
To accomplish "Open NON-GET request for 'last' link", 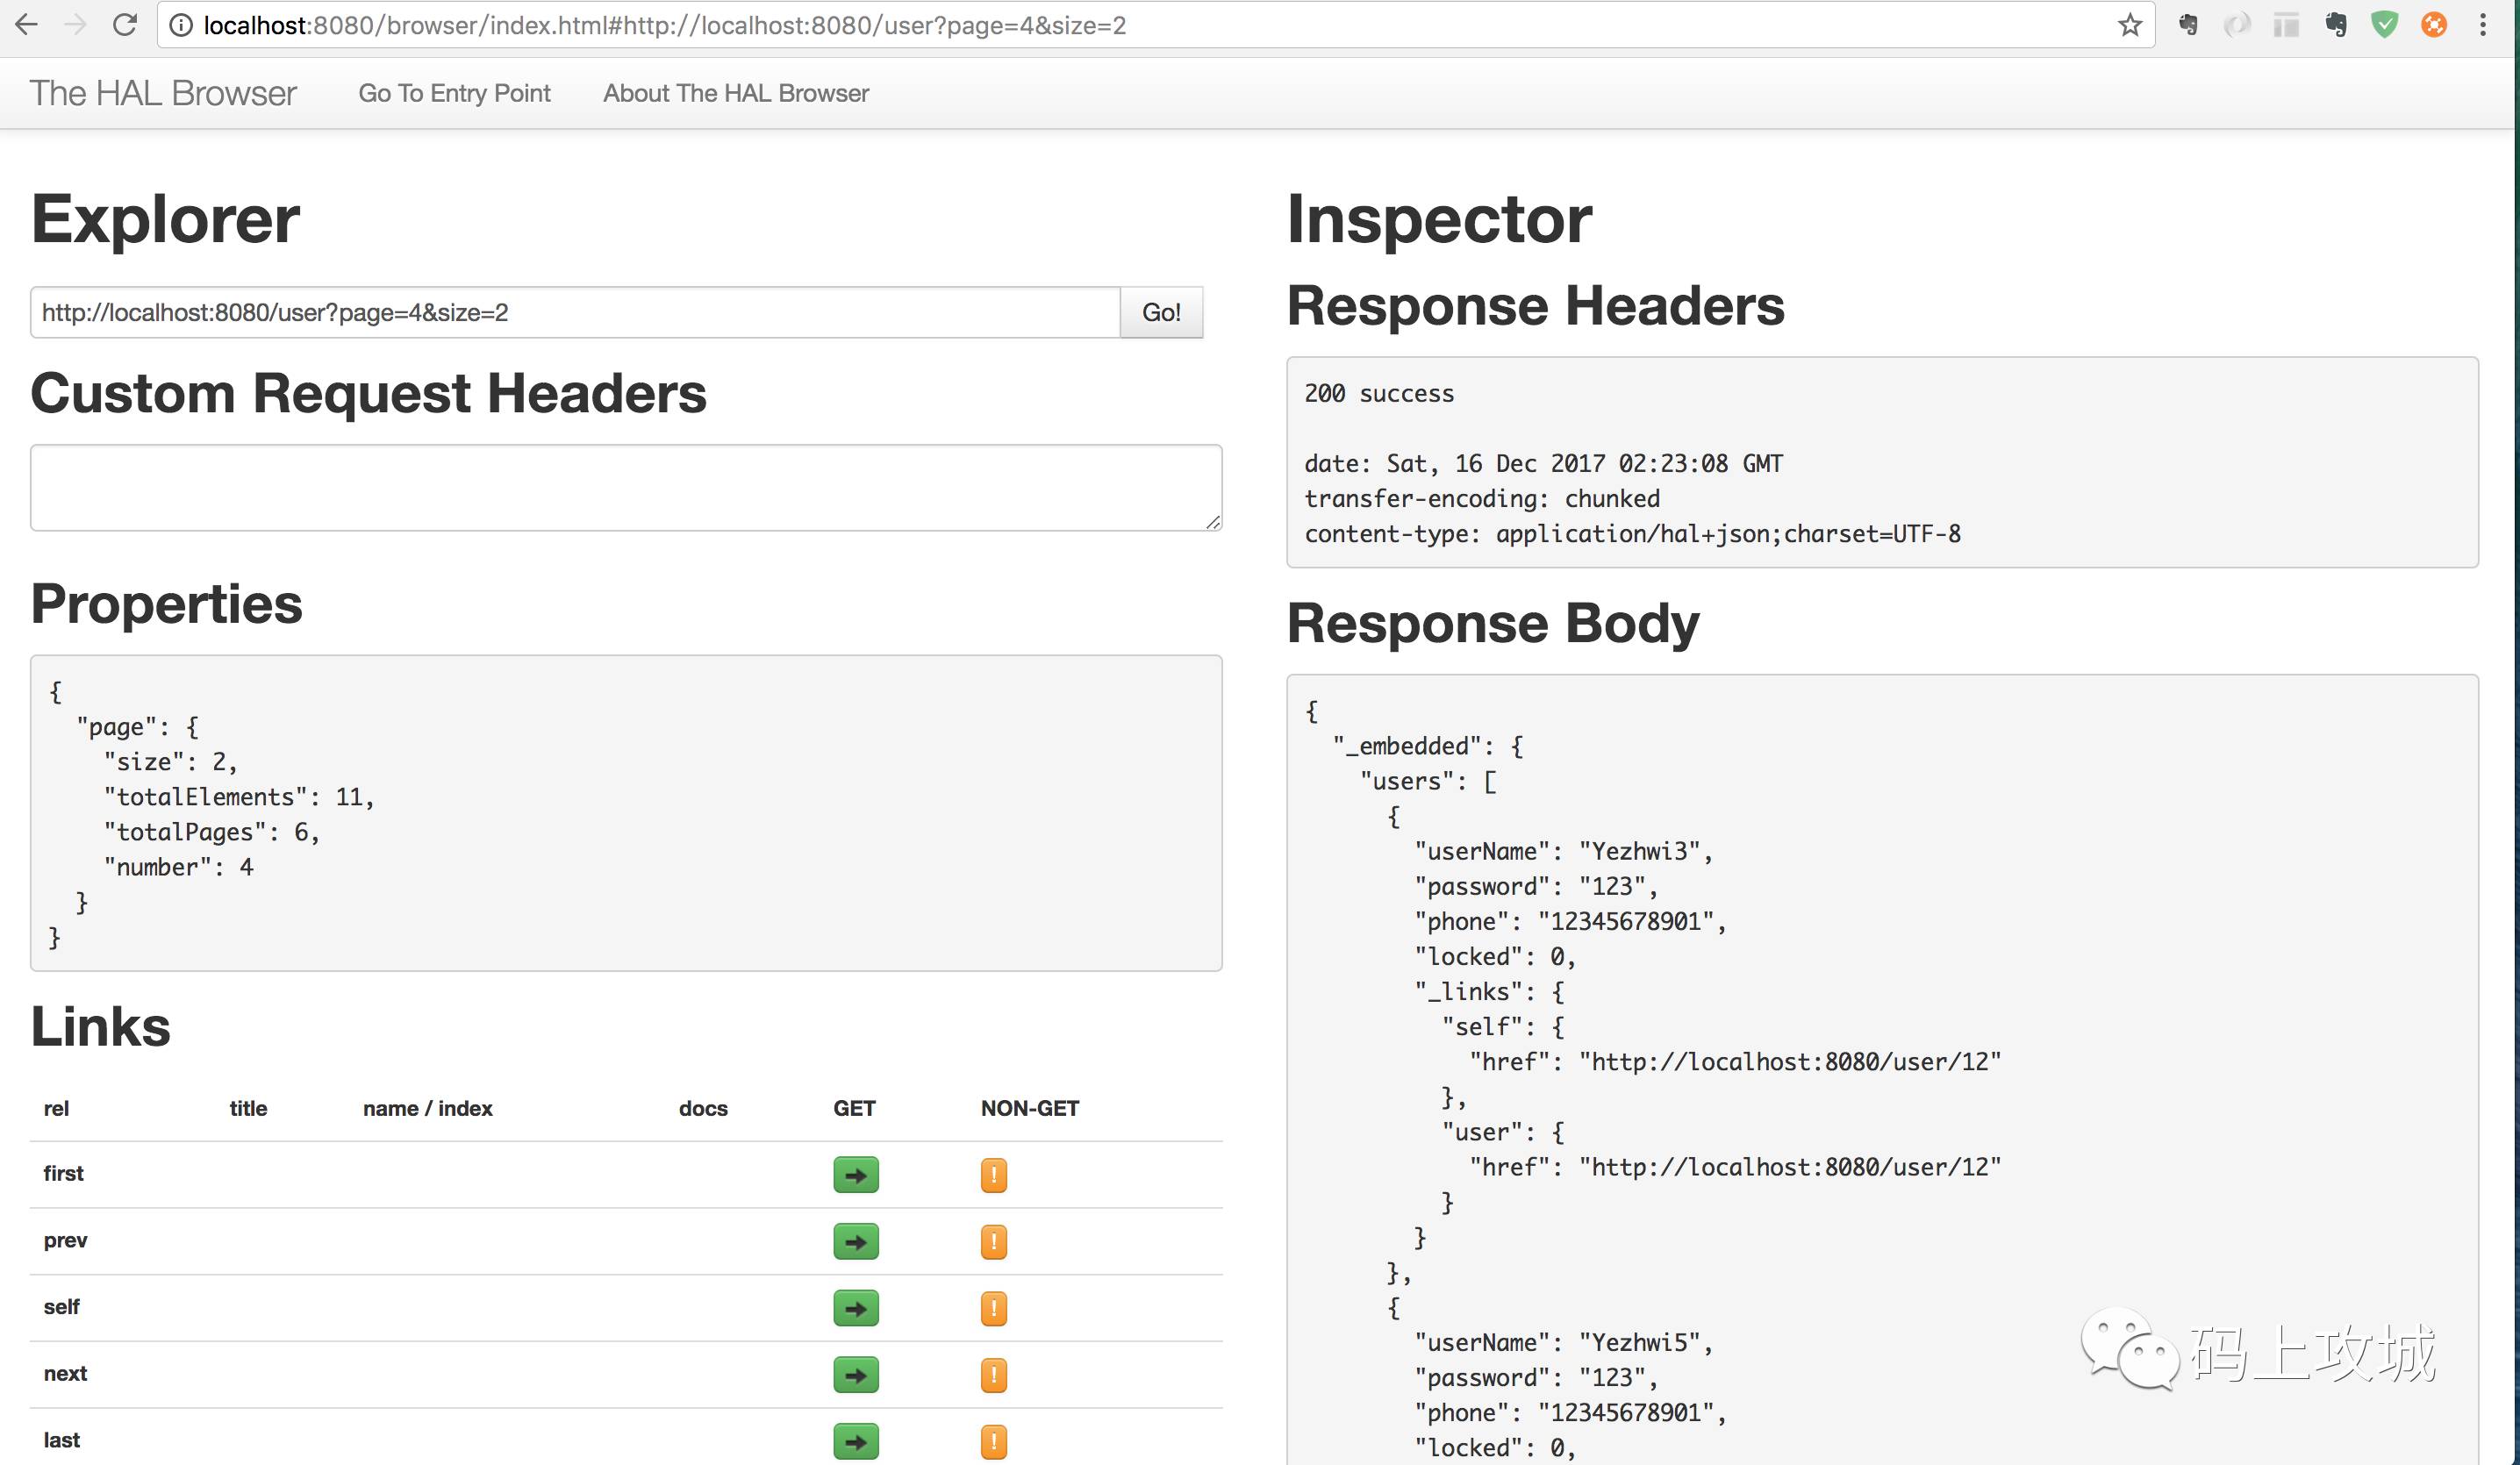I will pyautogui.click(x=993, y=1441).
